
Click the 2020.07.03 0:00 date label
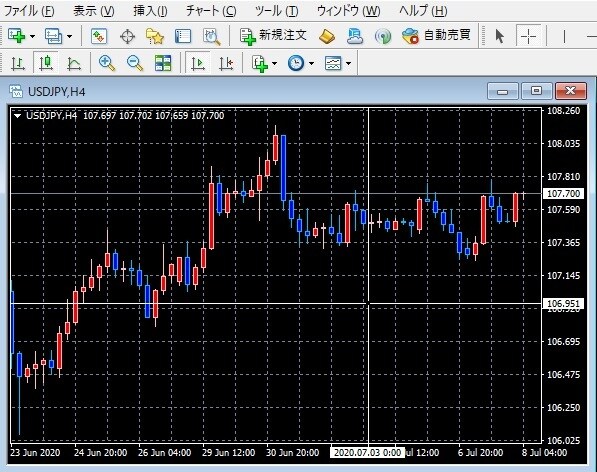[x=367, y=453]
